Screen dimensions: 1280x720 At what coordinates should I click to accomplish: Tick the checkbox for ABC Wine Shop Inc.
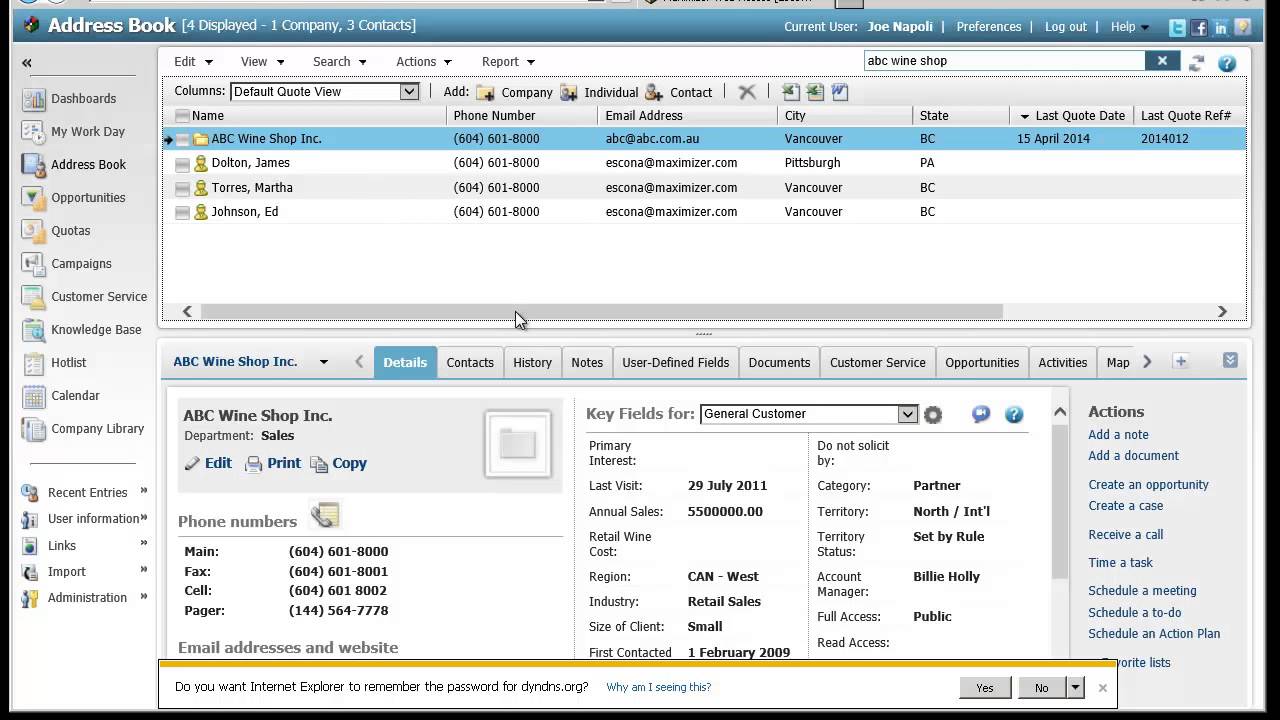[x=182, y=139]
